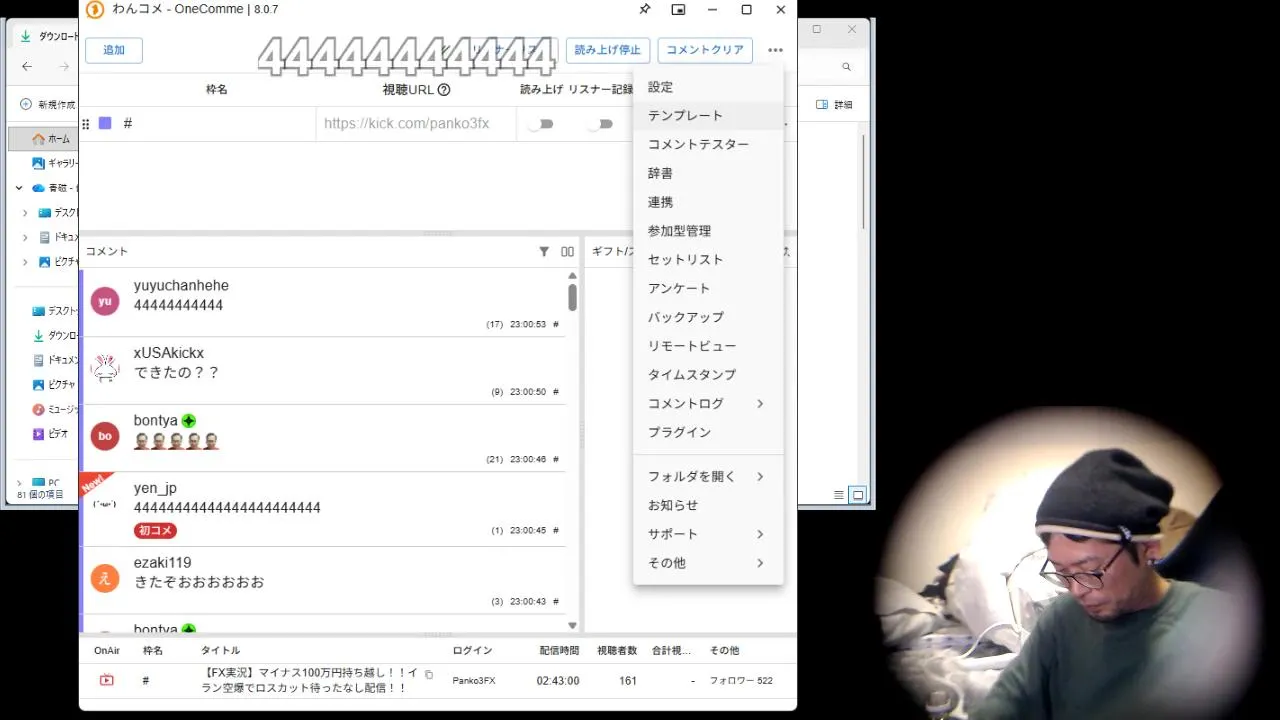Select アンケート menu item
The image size is (1280, 720).
click(708, 288)
